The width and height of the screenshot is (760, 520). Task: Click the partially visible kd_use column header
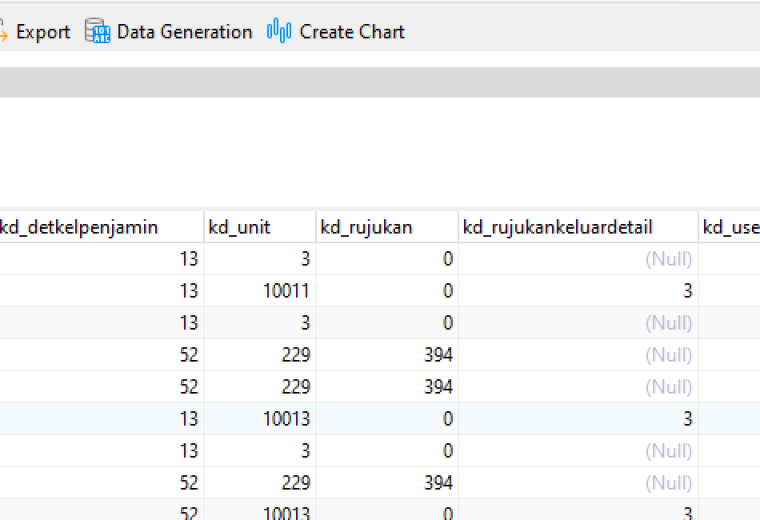click(x=729, y=227)
